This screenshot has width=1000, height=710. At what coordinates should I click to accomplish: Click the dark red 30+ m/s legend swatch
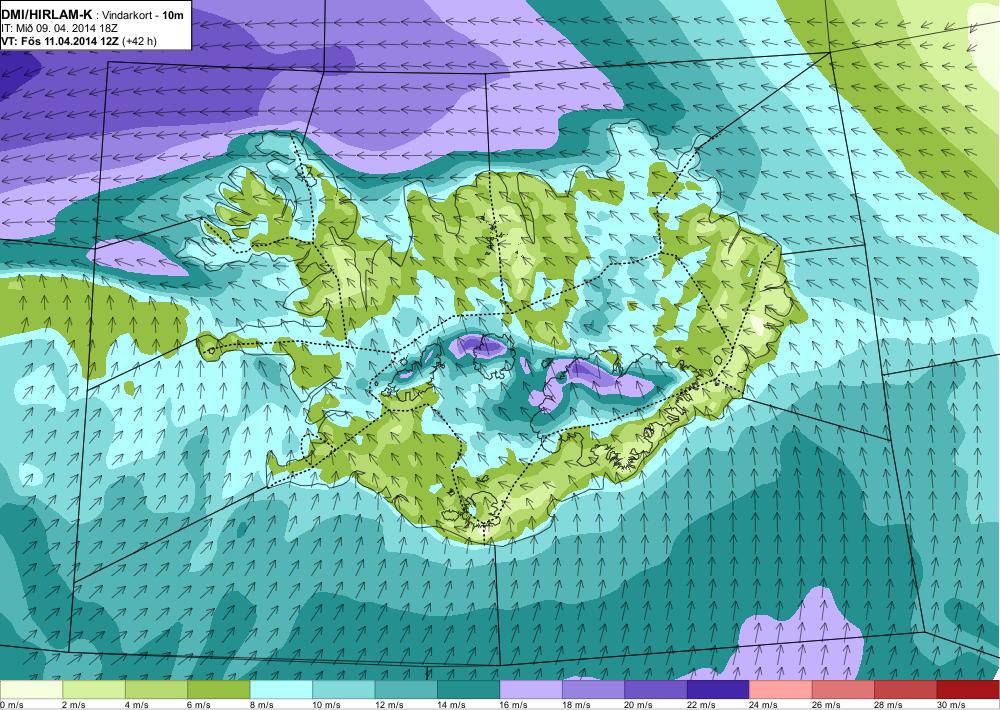(x=969, y=690)
